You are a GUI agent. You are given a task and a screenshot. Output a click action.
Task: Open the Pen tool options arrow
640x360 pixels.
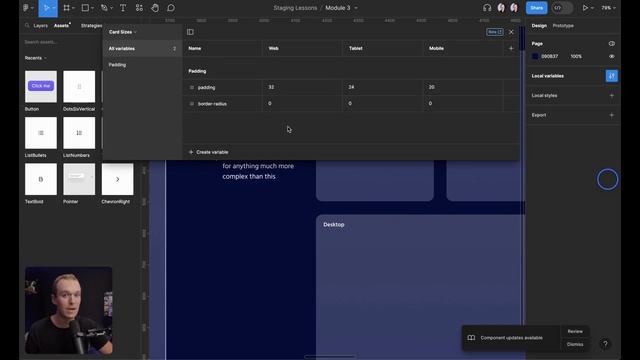(111, 8)
